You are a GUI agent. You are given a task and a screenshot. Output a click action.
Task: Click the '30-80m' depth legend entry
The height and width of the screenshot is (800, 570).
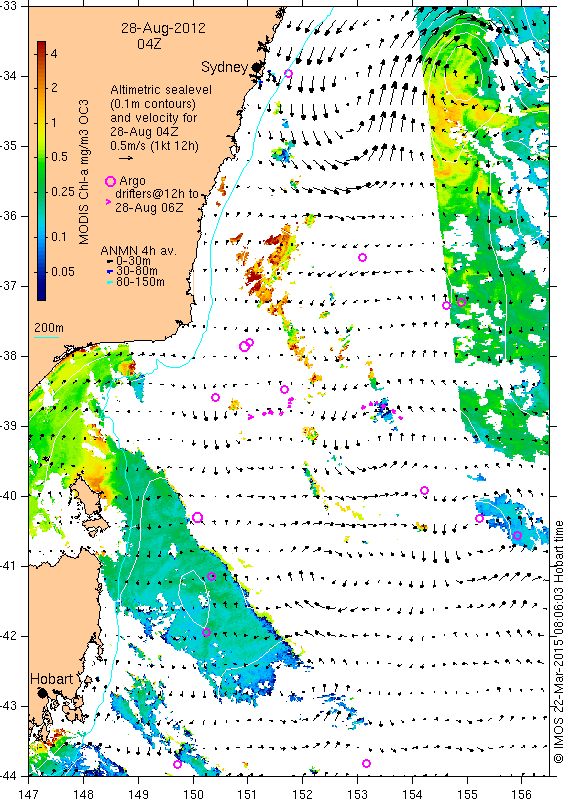pos(137,271)
